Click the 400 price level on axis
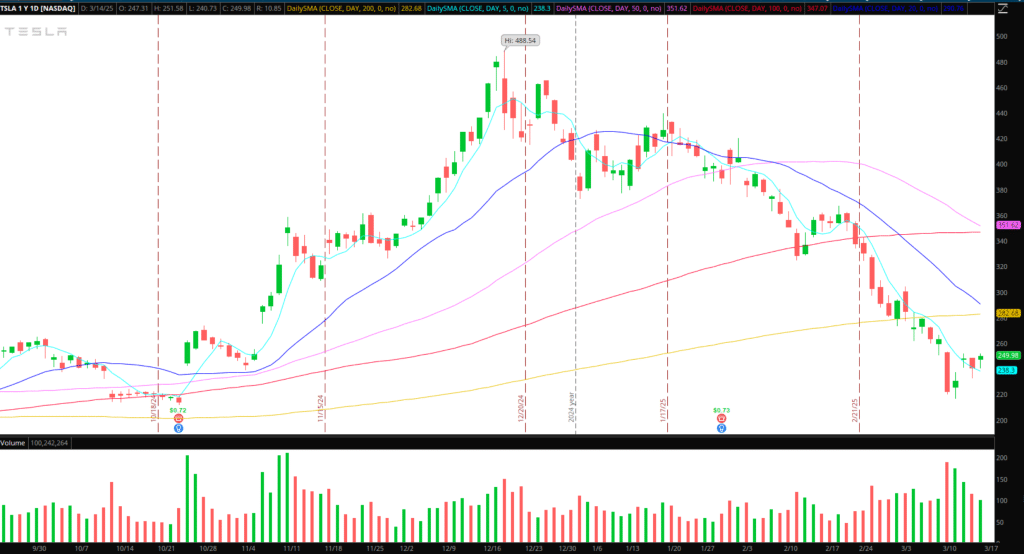The height and width of the screenshot is (554, 1024). click(x=1002, y=165)
